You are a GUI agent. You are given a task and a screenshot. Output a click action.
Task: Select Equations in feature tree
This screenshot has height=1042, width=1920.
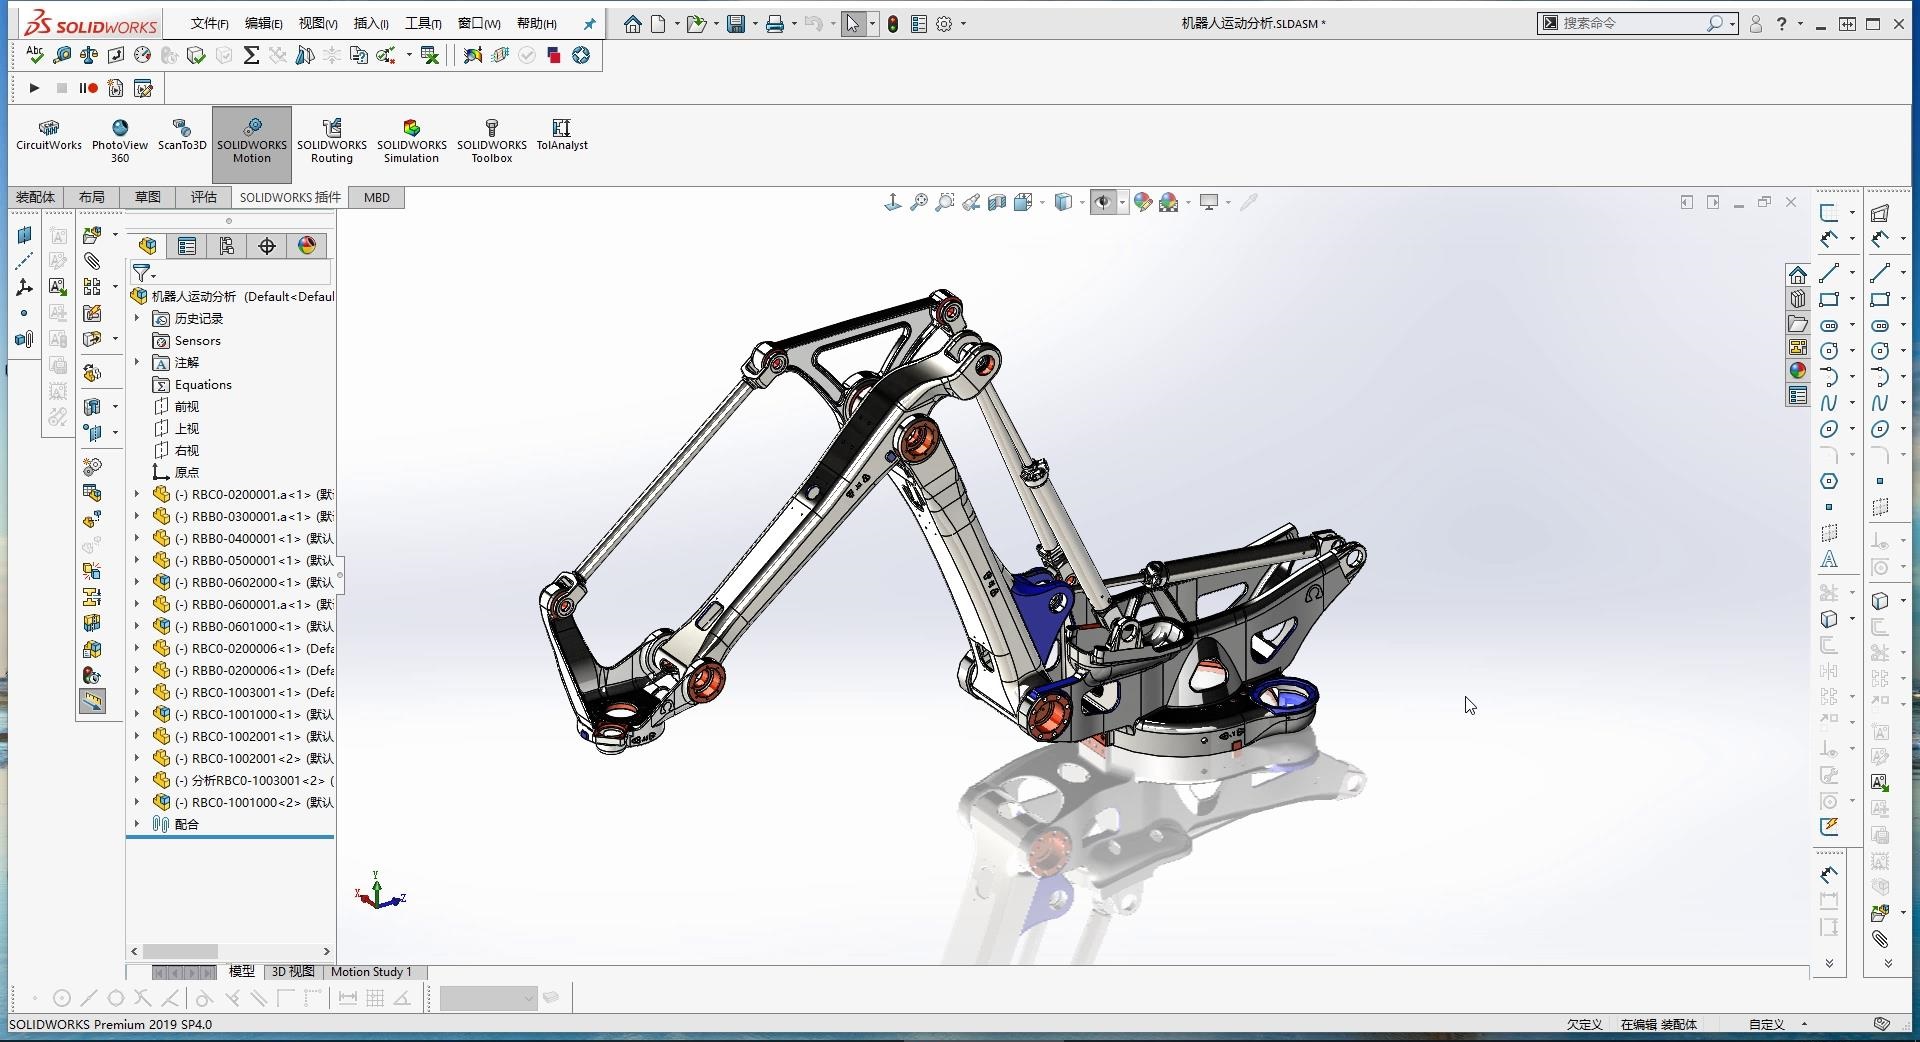203,385
